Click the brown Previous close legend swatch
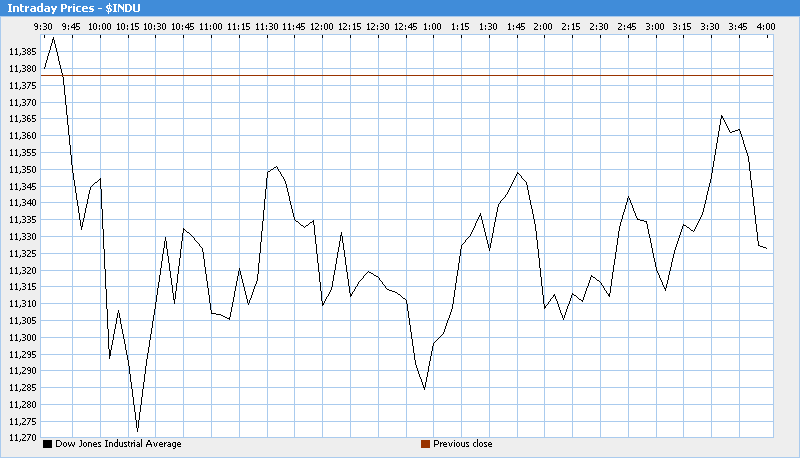Viewport: 800px width, 458px height. click(x=425, y=444)
